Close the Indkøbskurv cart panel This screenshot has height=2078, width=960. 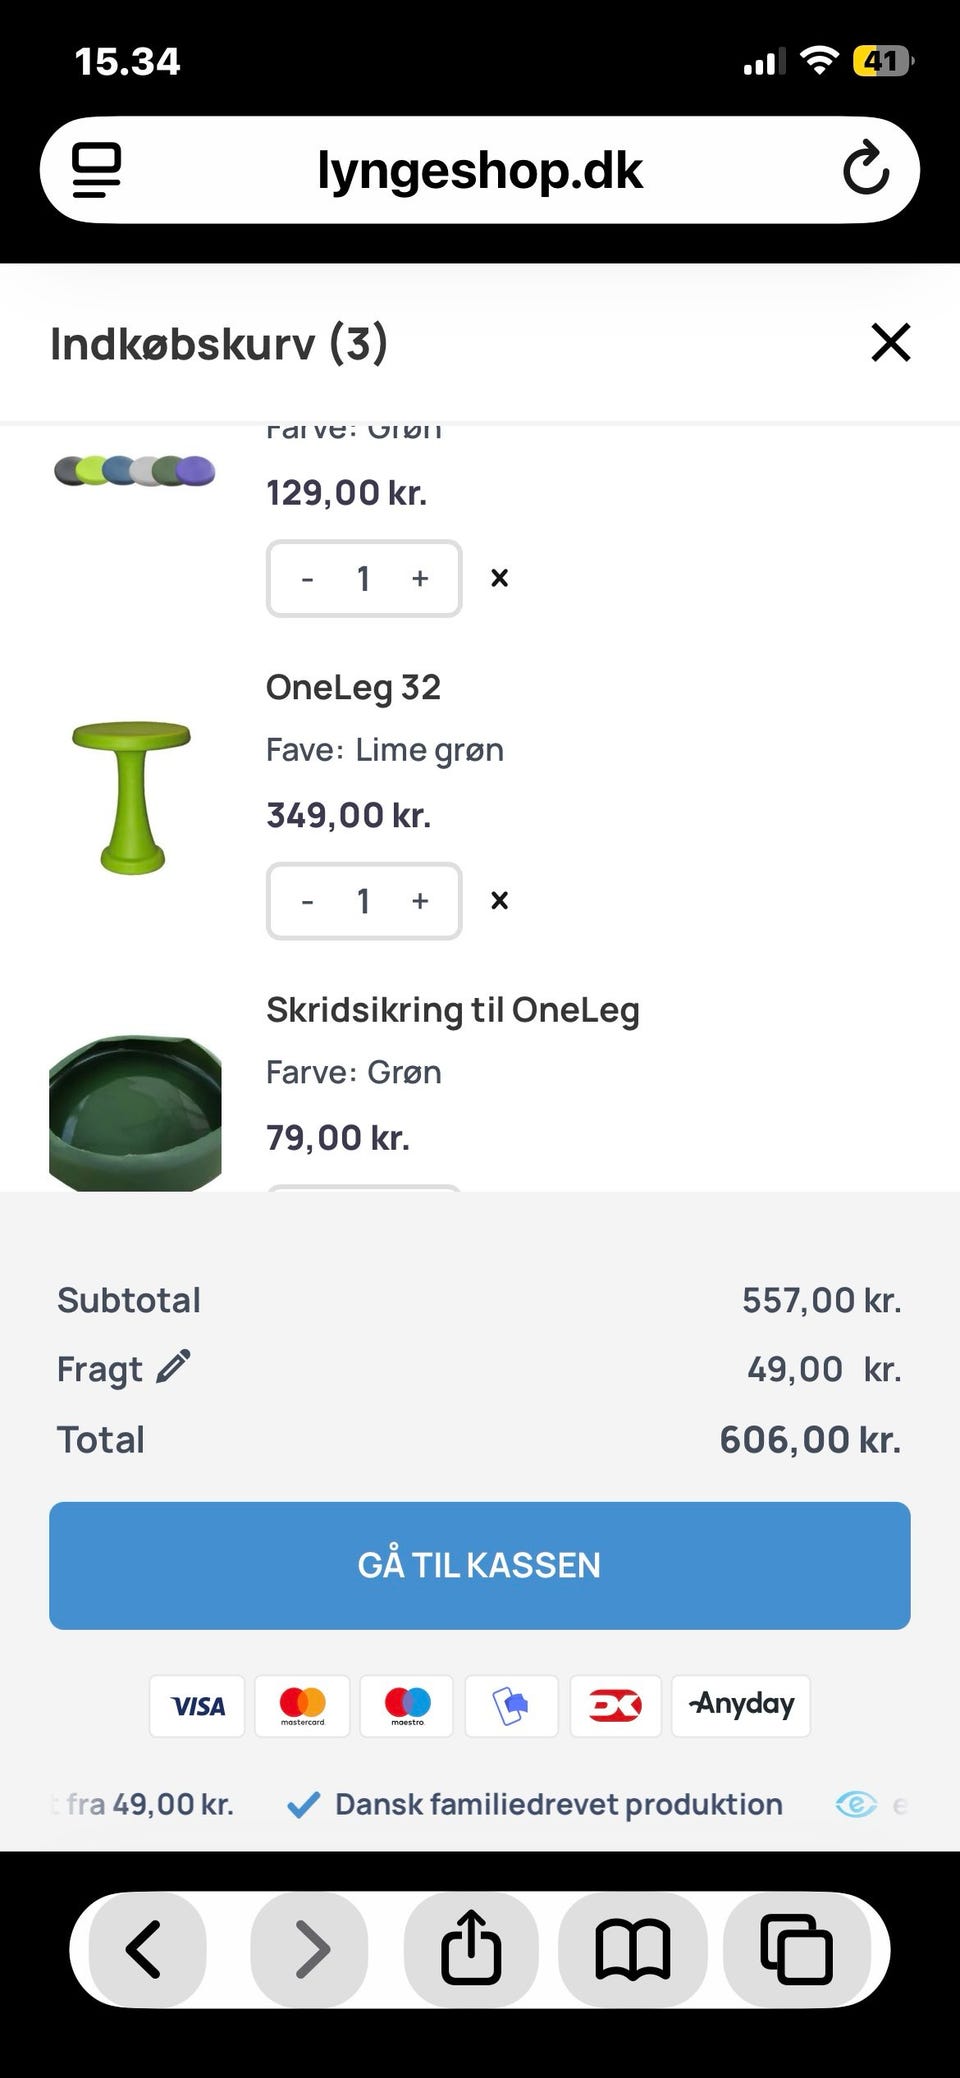pyautogui.click(x=890, y=343)
